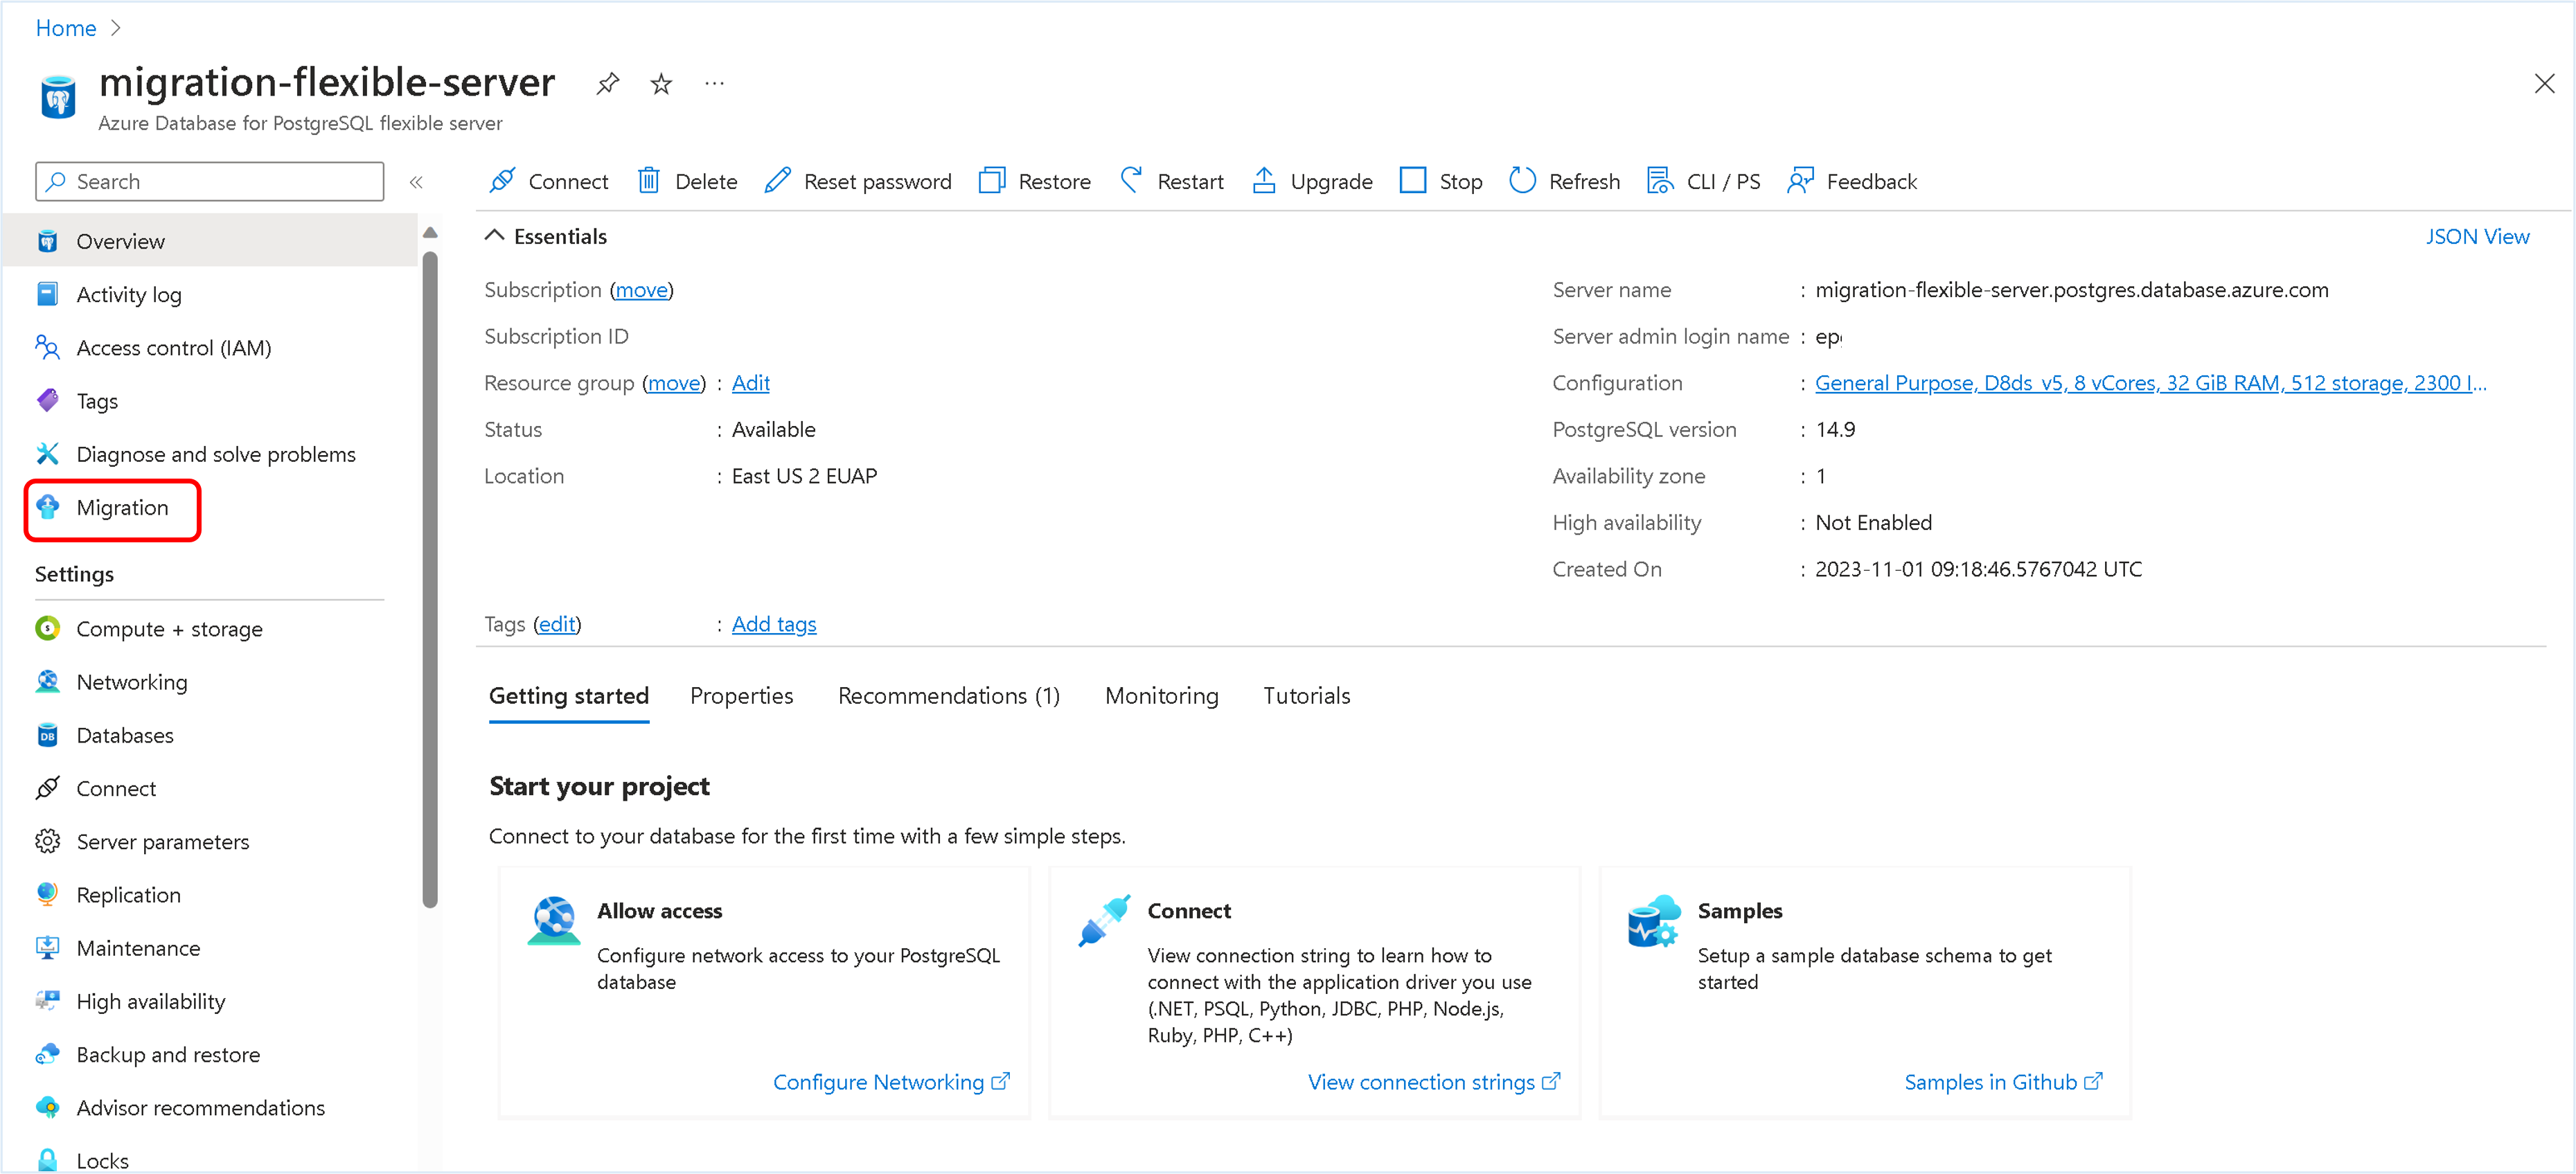Viewport: 2576px width, 1174px height.
Task: Click the Resource group move link
Action: tap(673, 383)
